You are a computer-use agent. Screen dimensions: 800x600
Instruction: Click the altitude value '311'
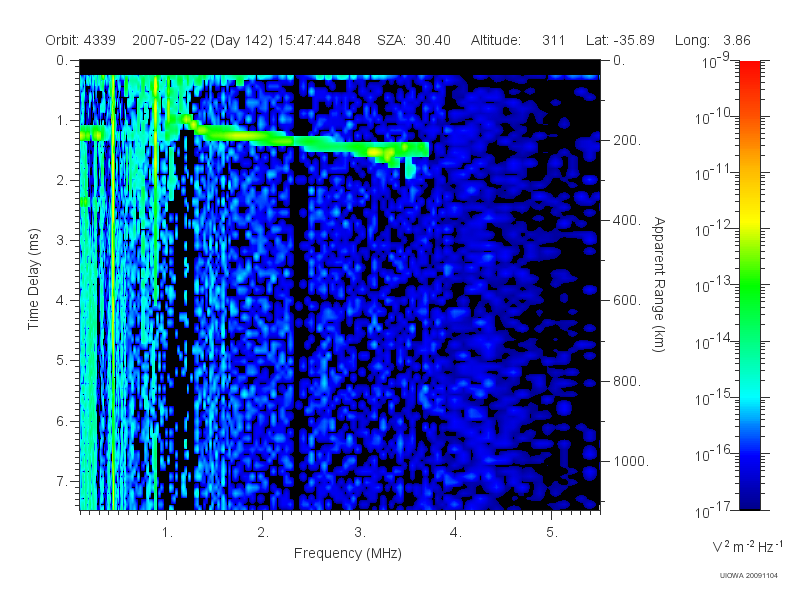click(x=554, y=40)
